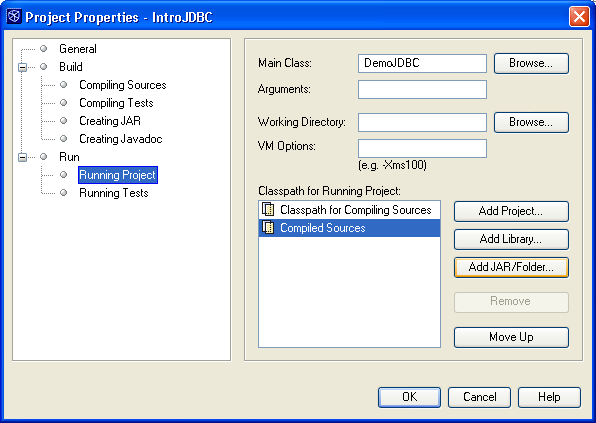Confirm changes with the OK button
The image size is (596, 423).
point(409,397)
